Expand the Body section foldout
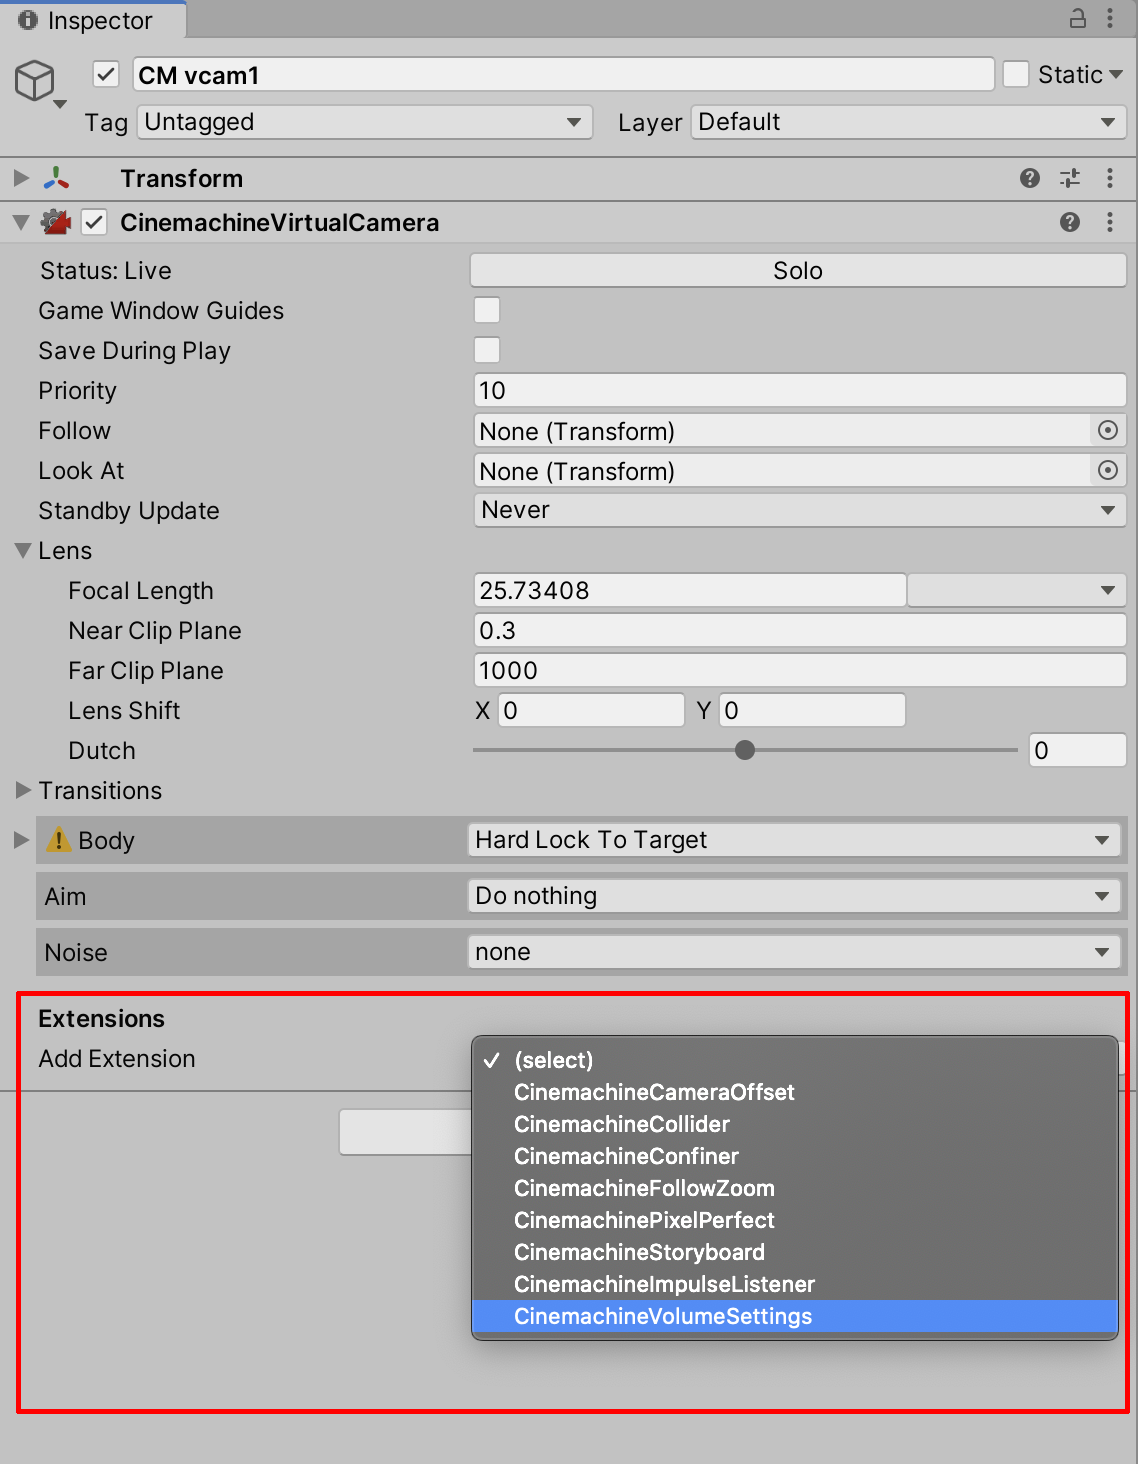Image resolution: width=1138 pixels, height=1464 pixels. click(21, 840)
